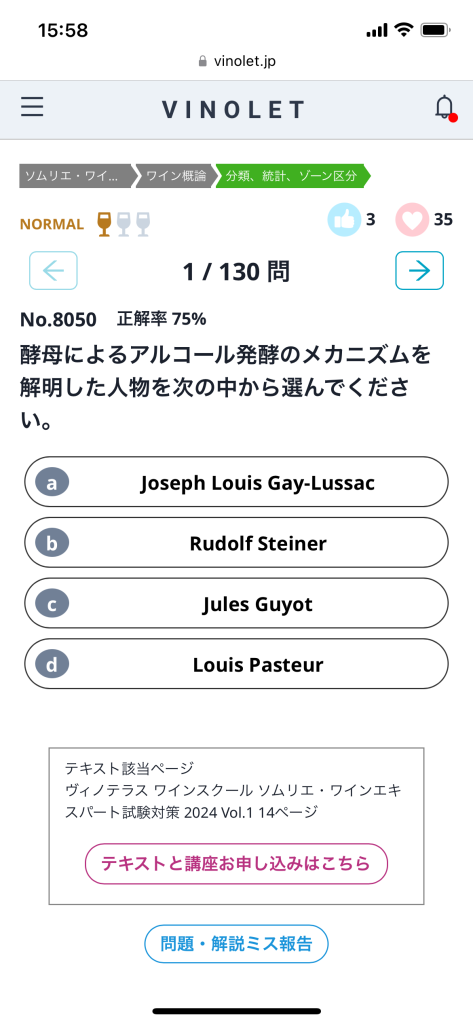Click the lock icon beside vinolet.jp

(x=203, y=61)
